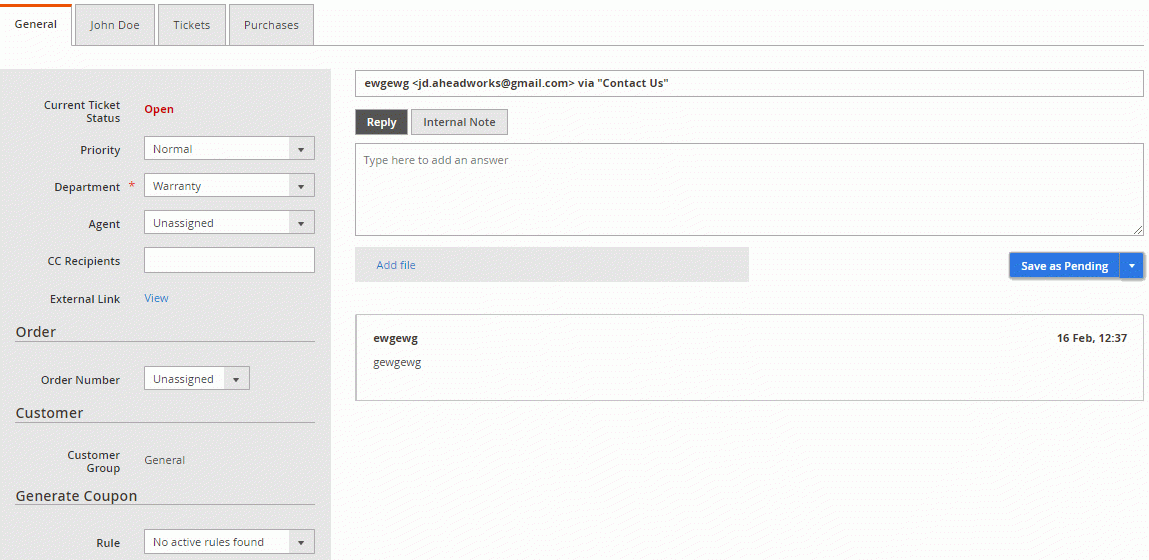The width and height of the screenshot is (1149, 560).
Task: Open the Order Number dropdown
Action: (197, 379)
